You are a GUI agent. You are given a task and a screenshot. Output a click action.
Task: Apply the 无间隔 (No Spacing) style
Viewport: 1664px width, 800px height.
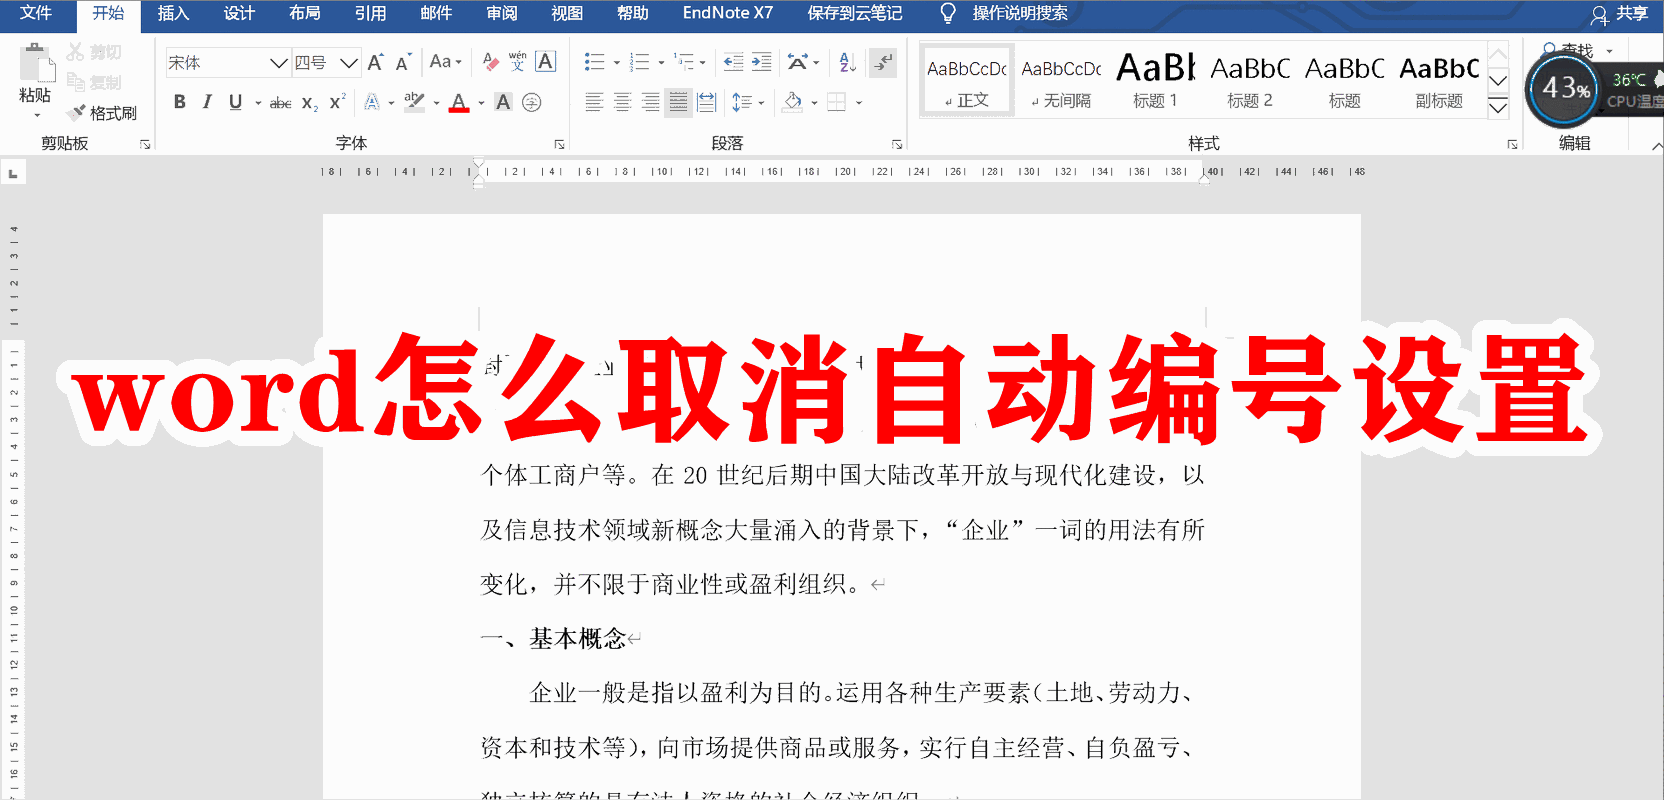1061,80
